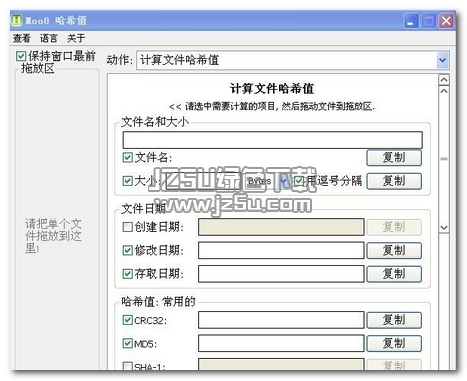Minimize the Moo0 window
The image size is (467, 381).
[x=411, y=21]
